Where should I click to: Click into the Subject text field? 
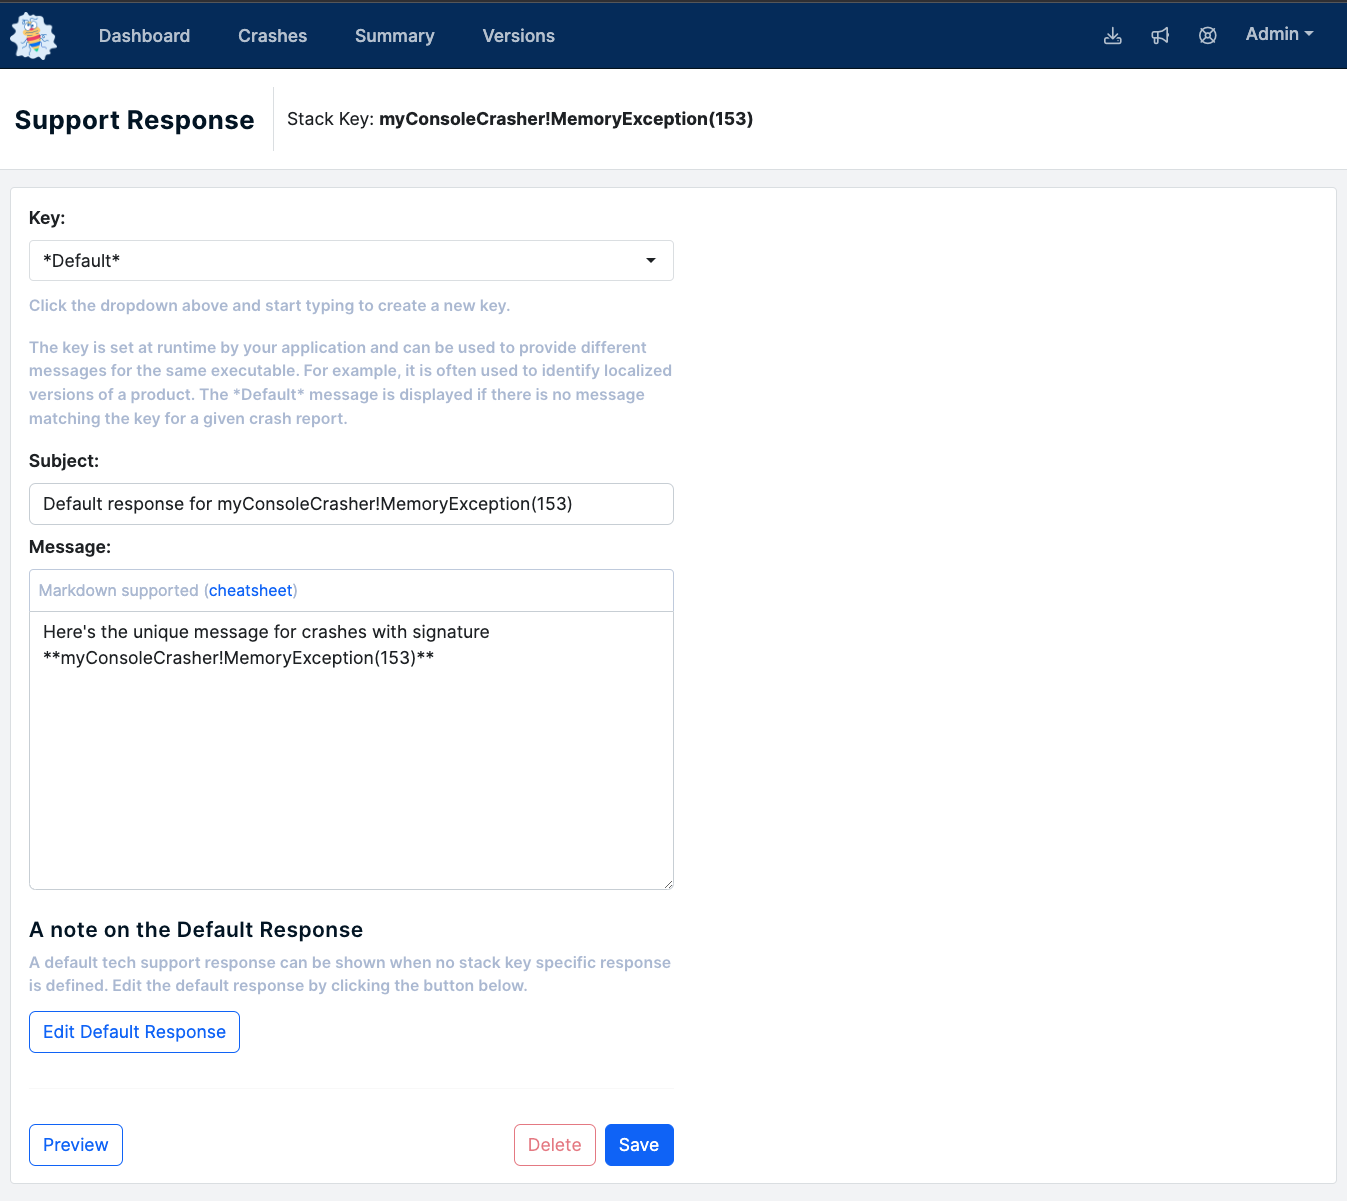[x=351, y=504]
